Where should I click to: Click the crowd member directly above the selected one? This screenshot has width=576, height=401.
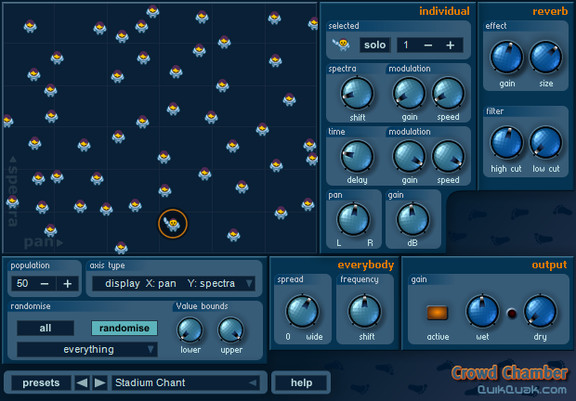click(x=165, y=190)
